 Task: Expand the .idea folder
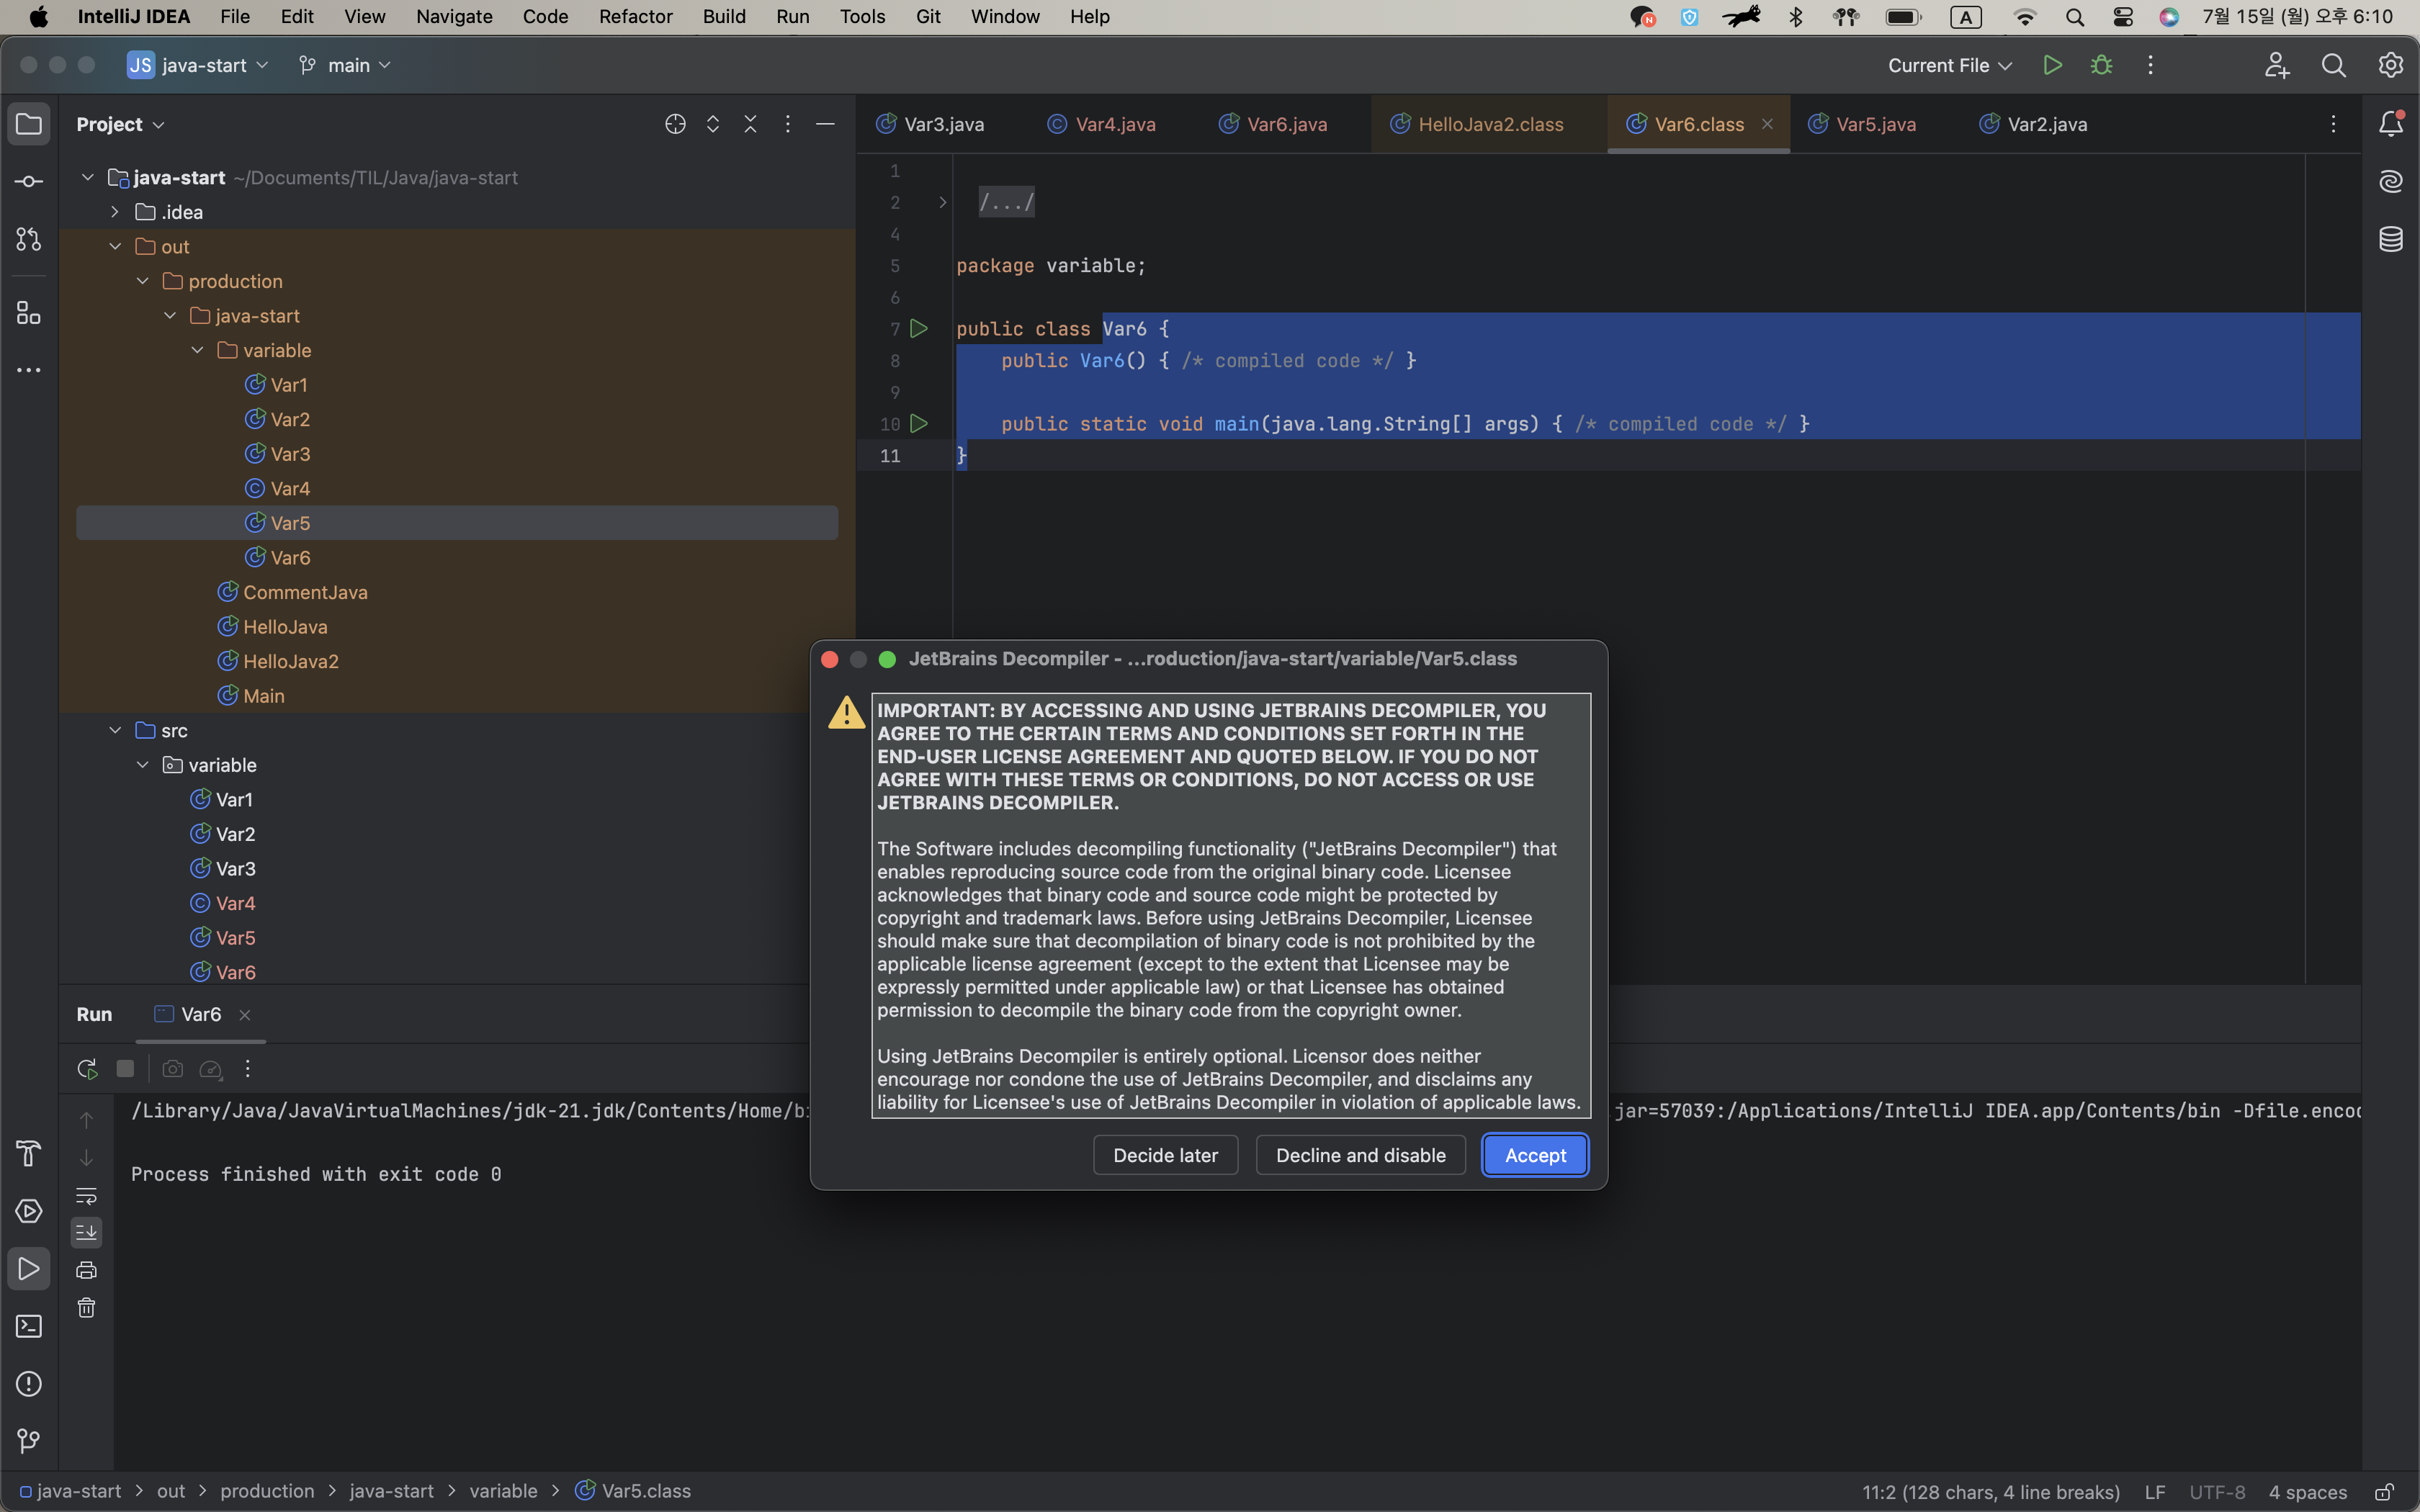click(x=115, y=212)
